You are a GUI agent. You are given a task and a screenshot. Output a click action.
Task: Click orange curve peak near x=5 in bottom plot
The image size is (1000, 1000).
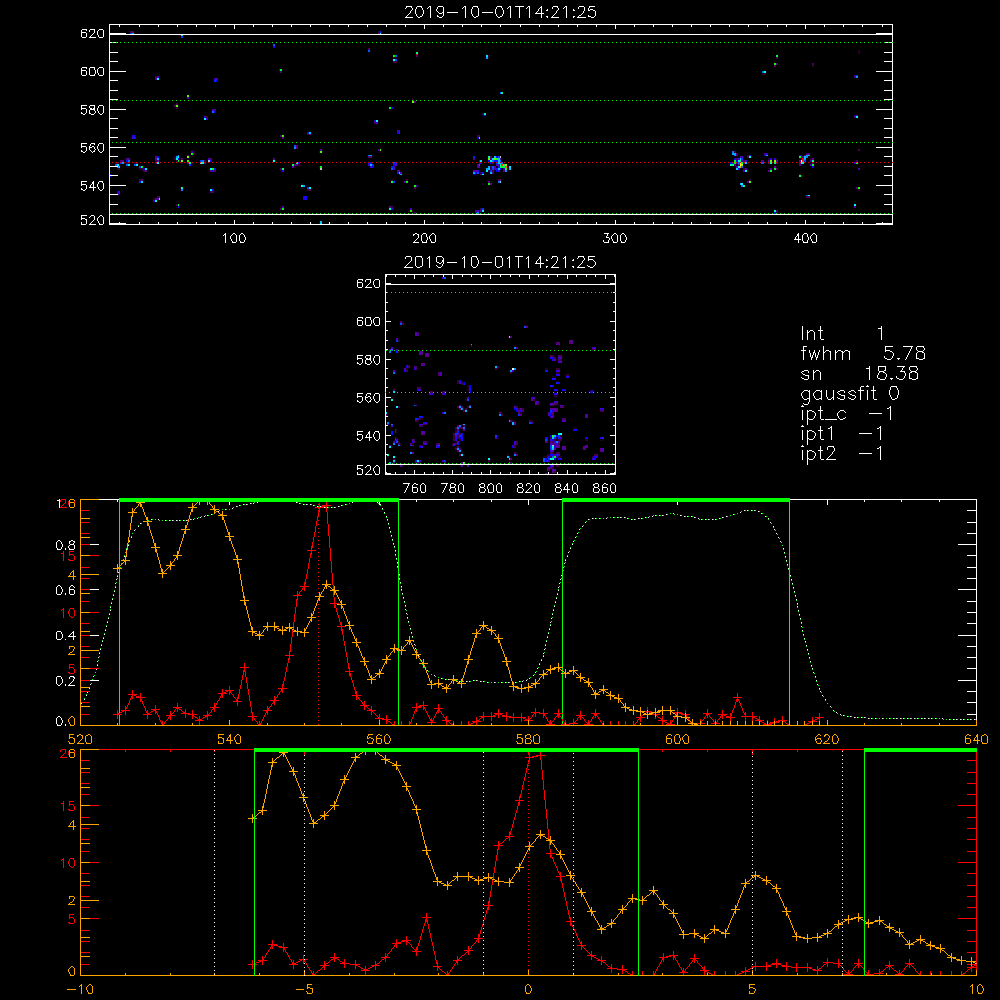pos(756,876)
